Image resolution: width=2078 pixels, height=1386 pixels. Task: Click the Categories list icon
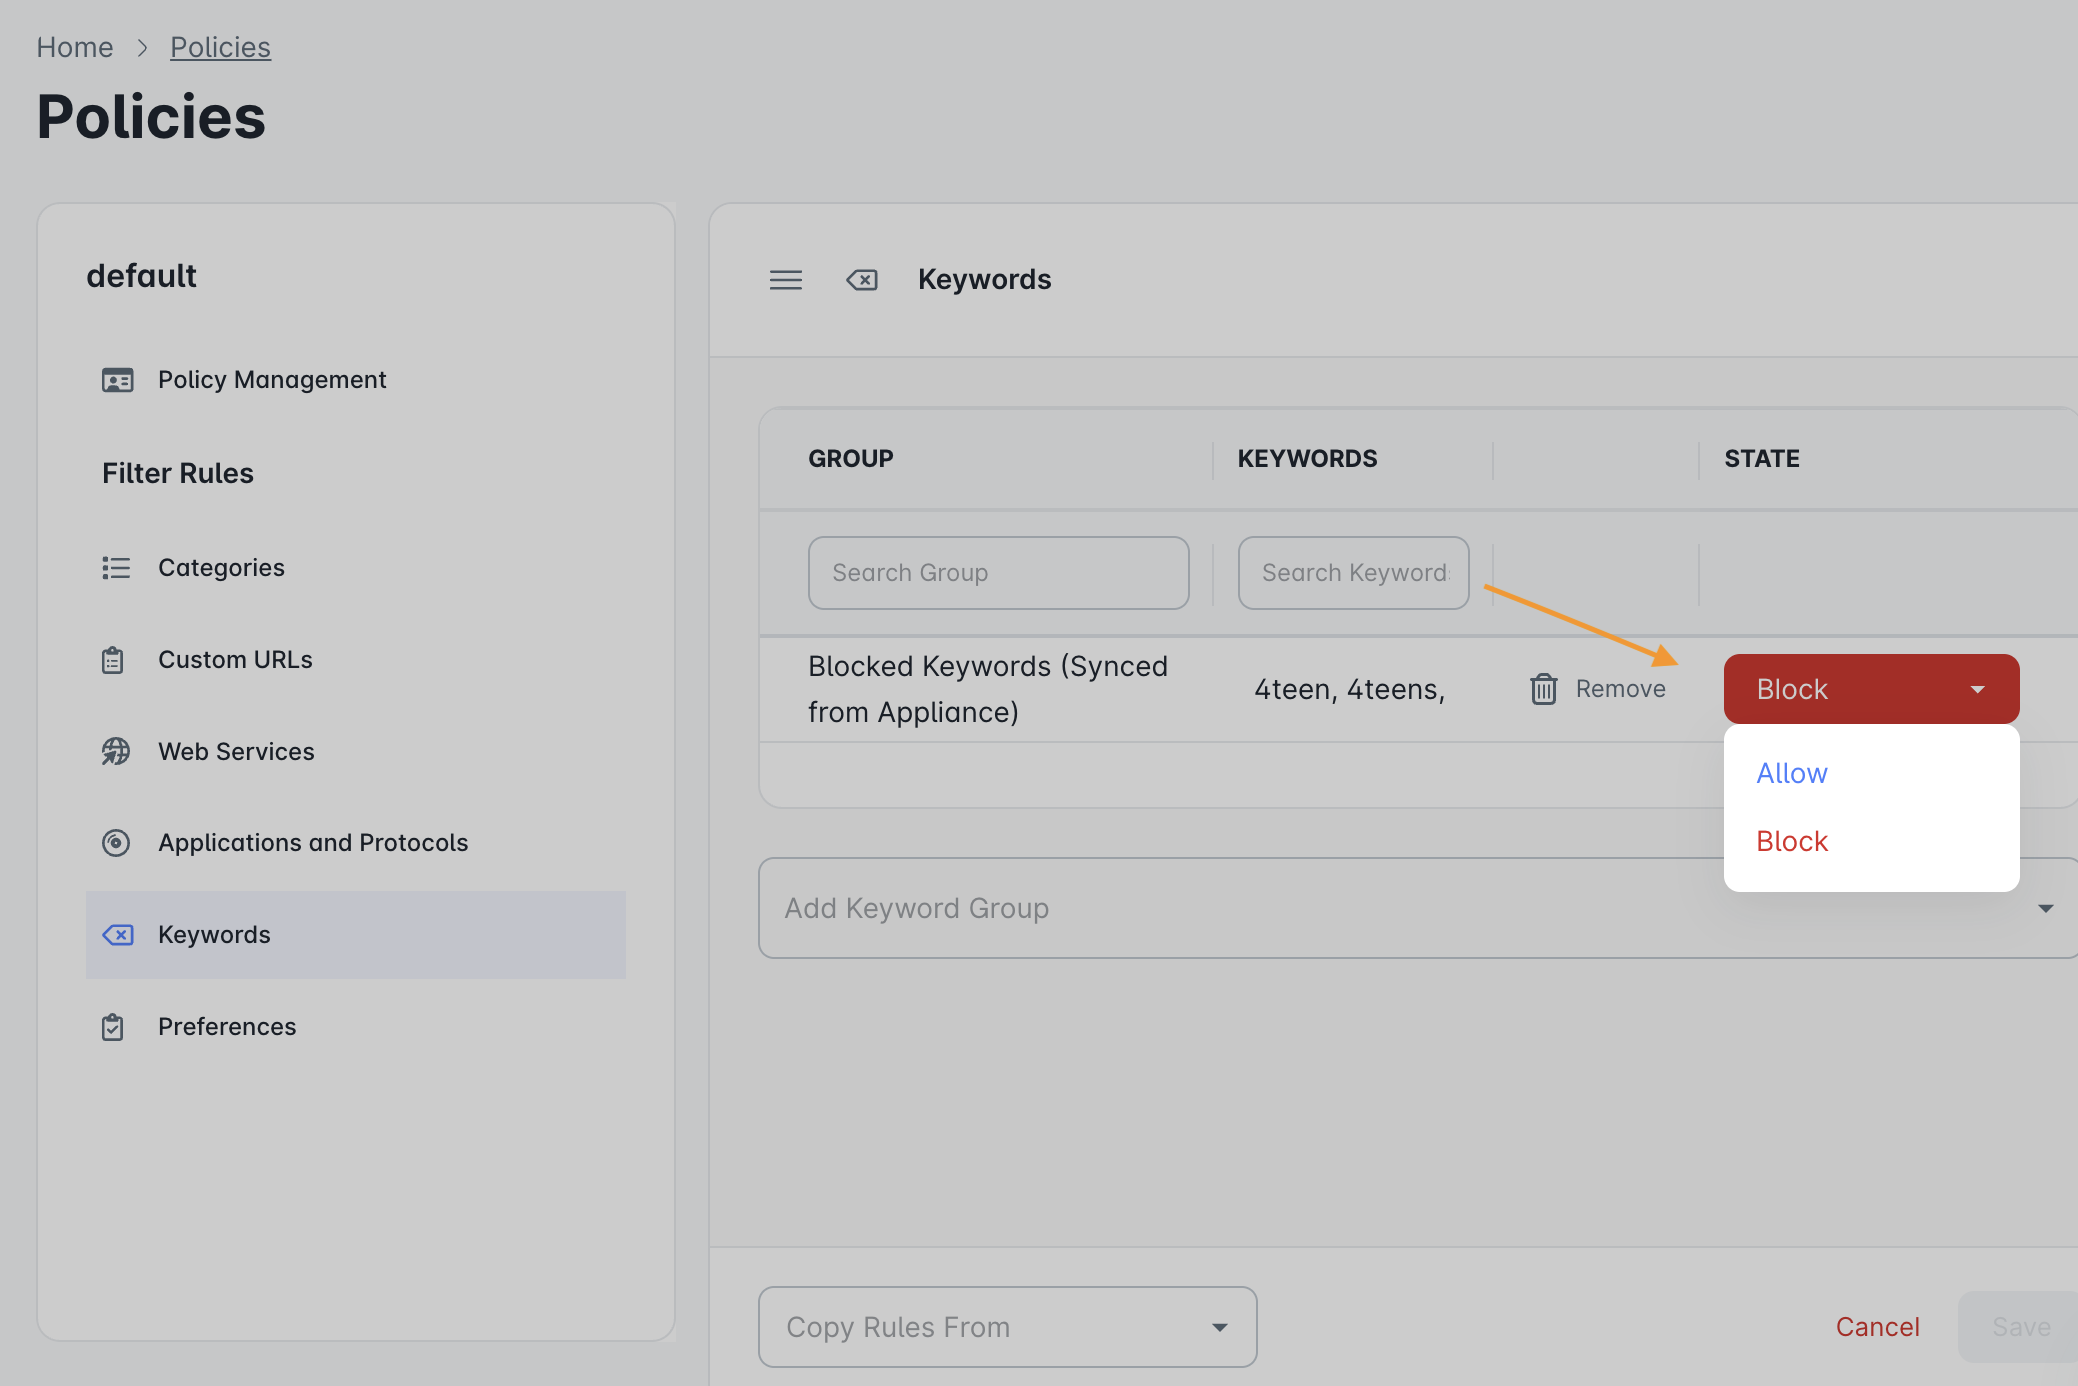(x=116, y=568)
